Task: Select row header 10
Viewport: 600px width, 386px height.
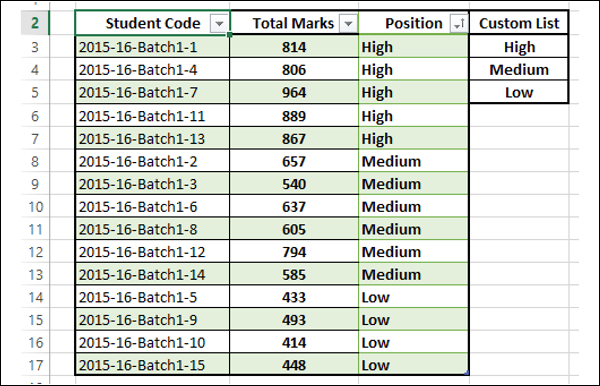Action: pyautogui.click(x=36, y=207)
